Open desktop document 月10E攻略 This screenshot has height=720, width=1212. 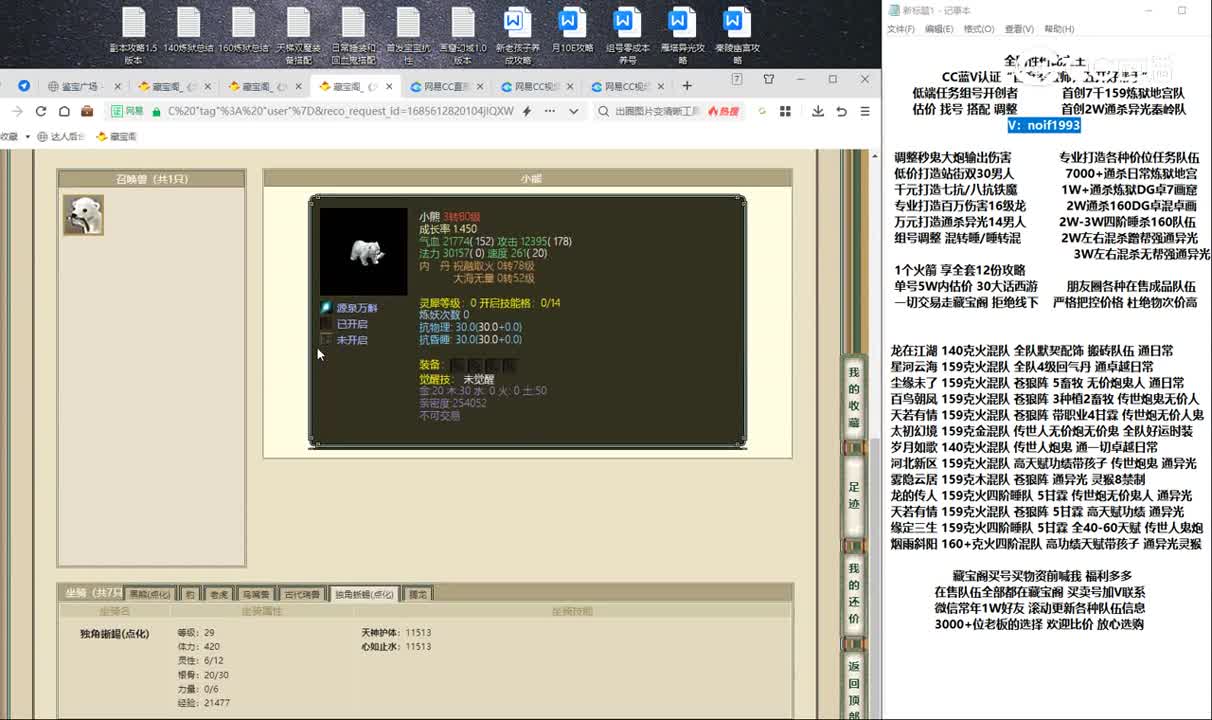coord(571,31)
